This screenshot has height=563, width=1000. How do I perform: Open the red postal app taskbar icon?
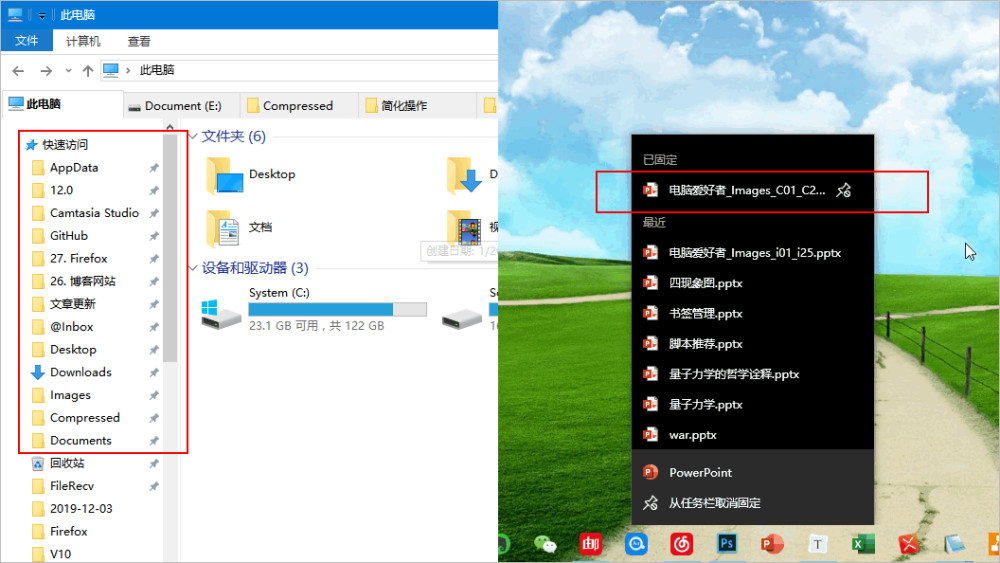pyautogui.click(x=590, y=544)
